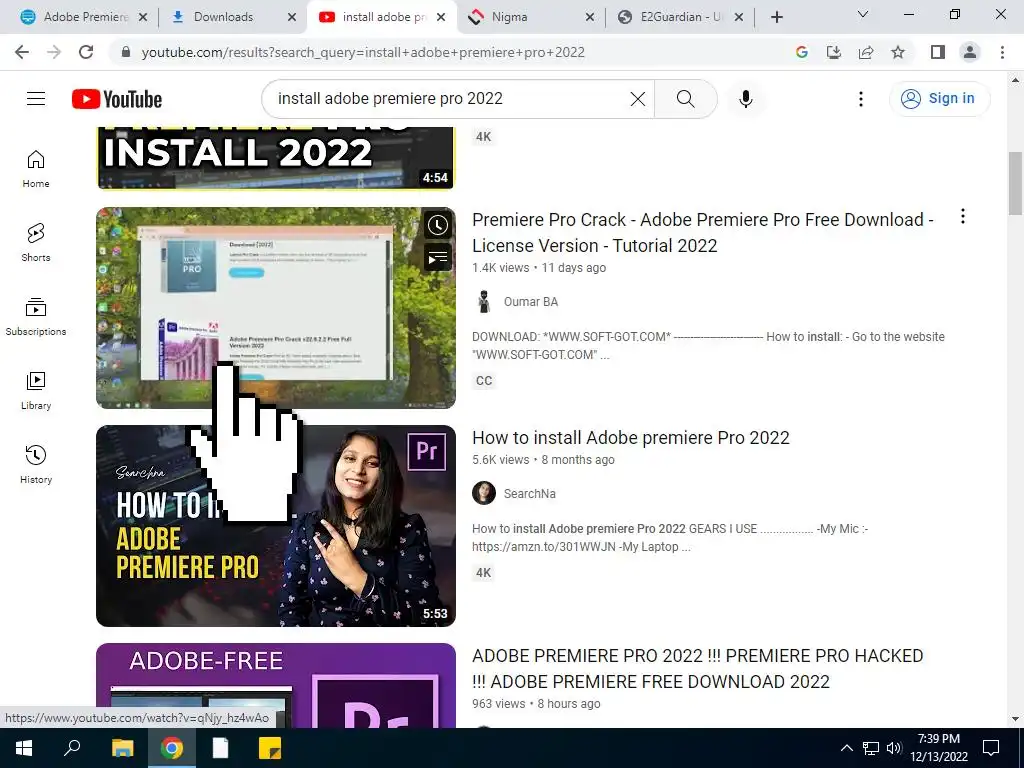
Task: Close the Nigma tab
Action: [590, 17]
